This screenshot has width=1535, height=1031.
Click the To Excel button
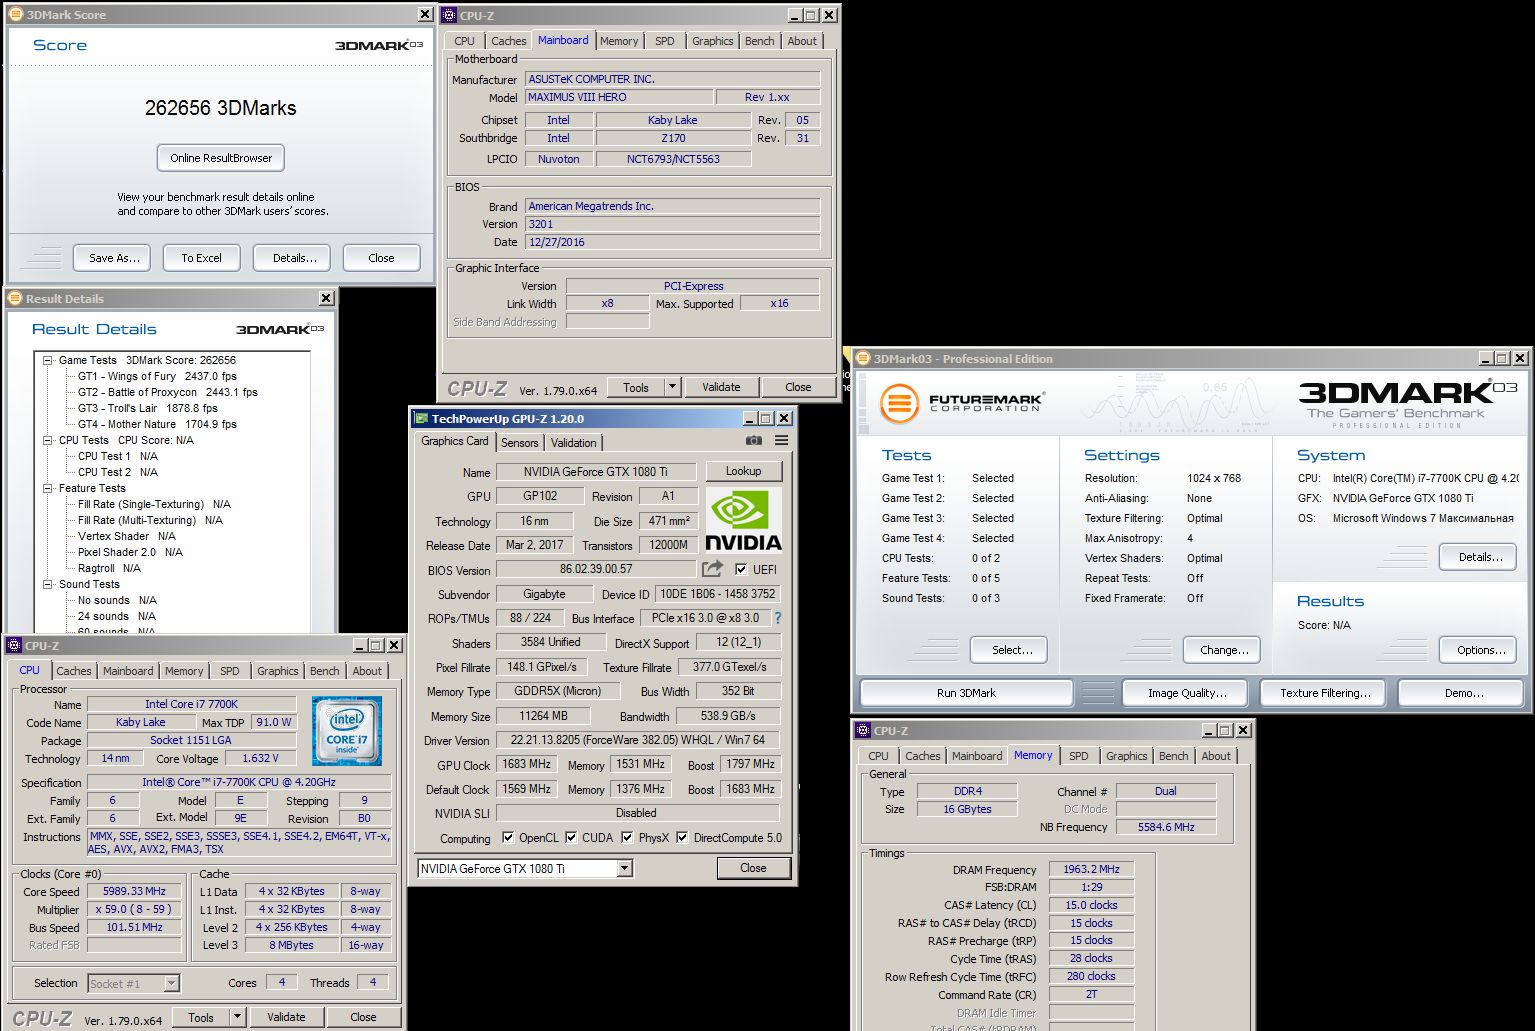[x=202, y=258]
